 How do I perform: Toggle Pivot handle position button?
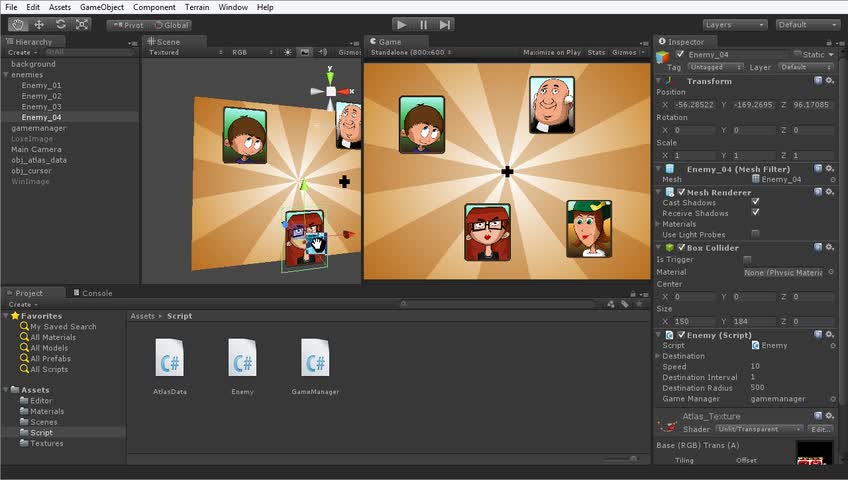[128, 24]
